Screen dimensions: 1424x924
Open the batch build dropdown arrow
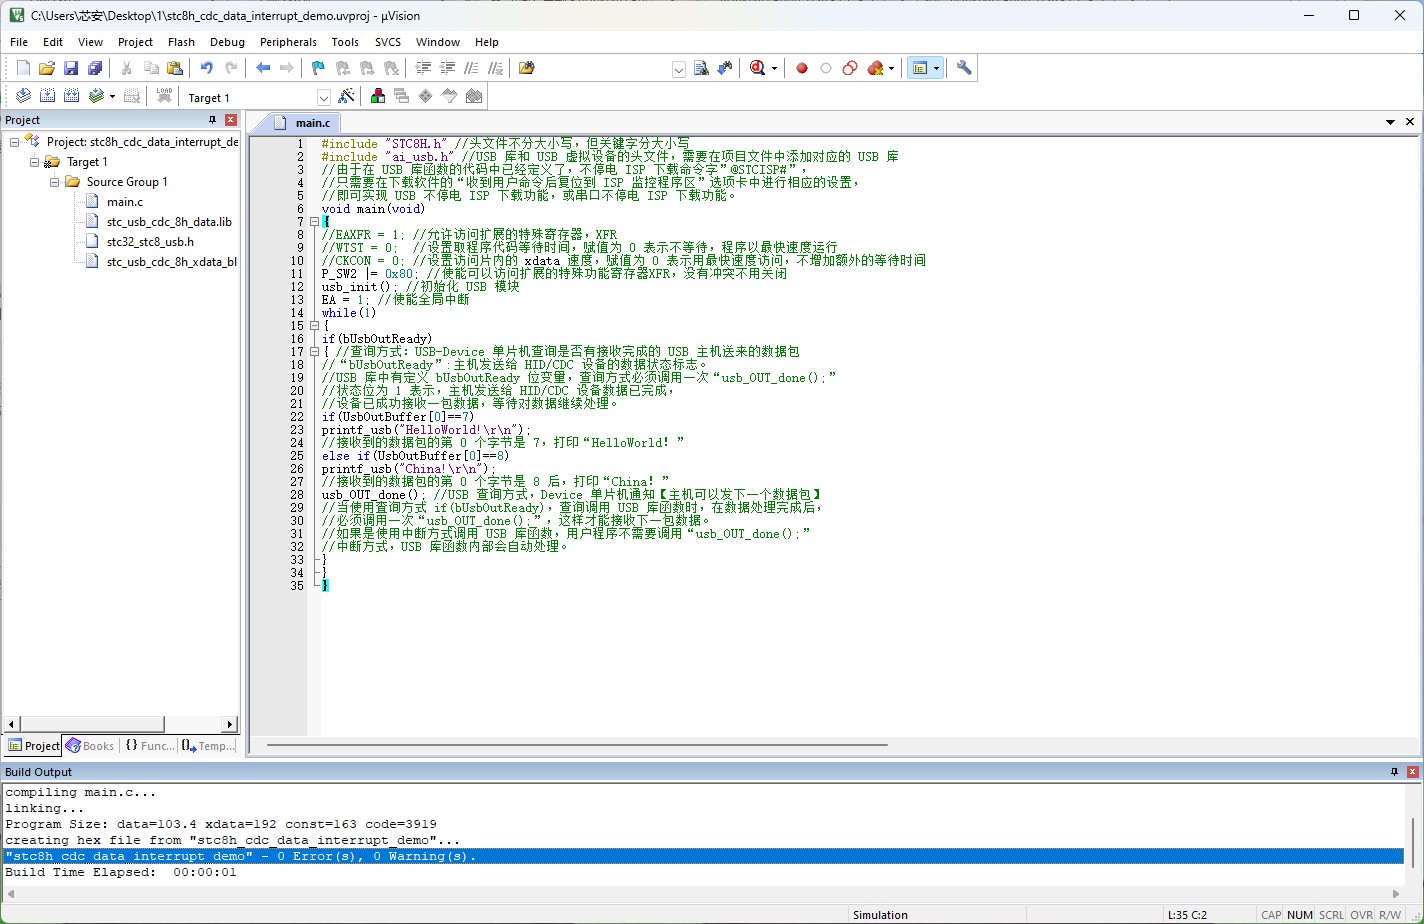(112, 96)
